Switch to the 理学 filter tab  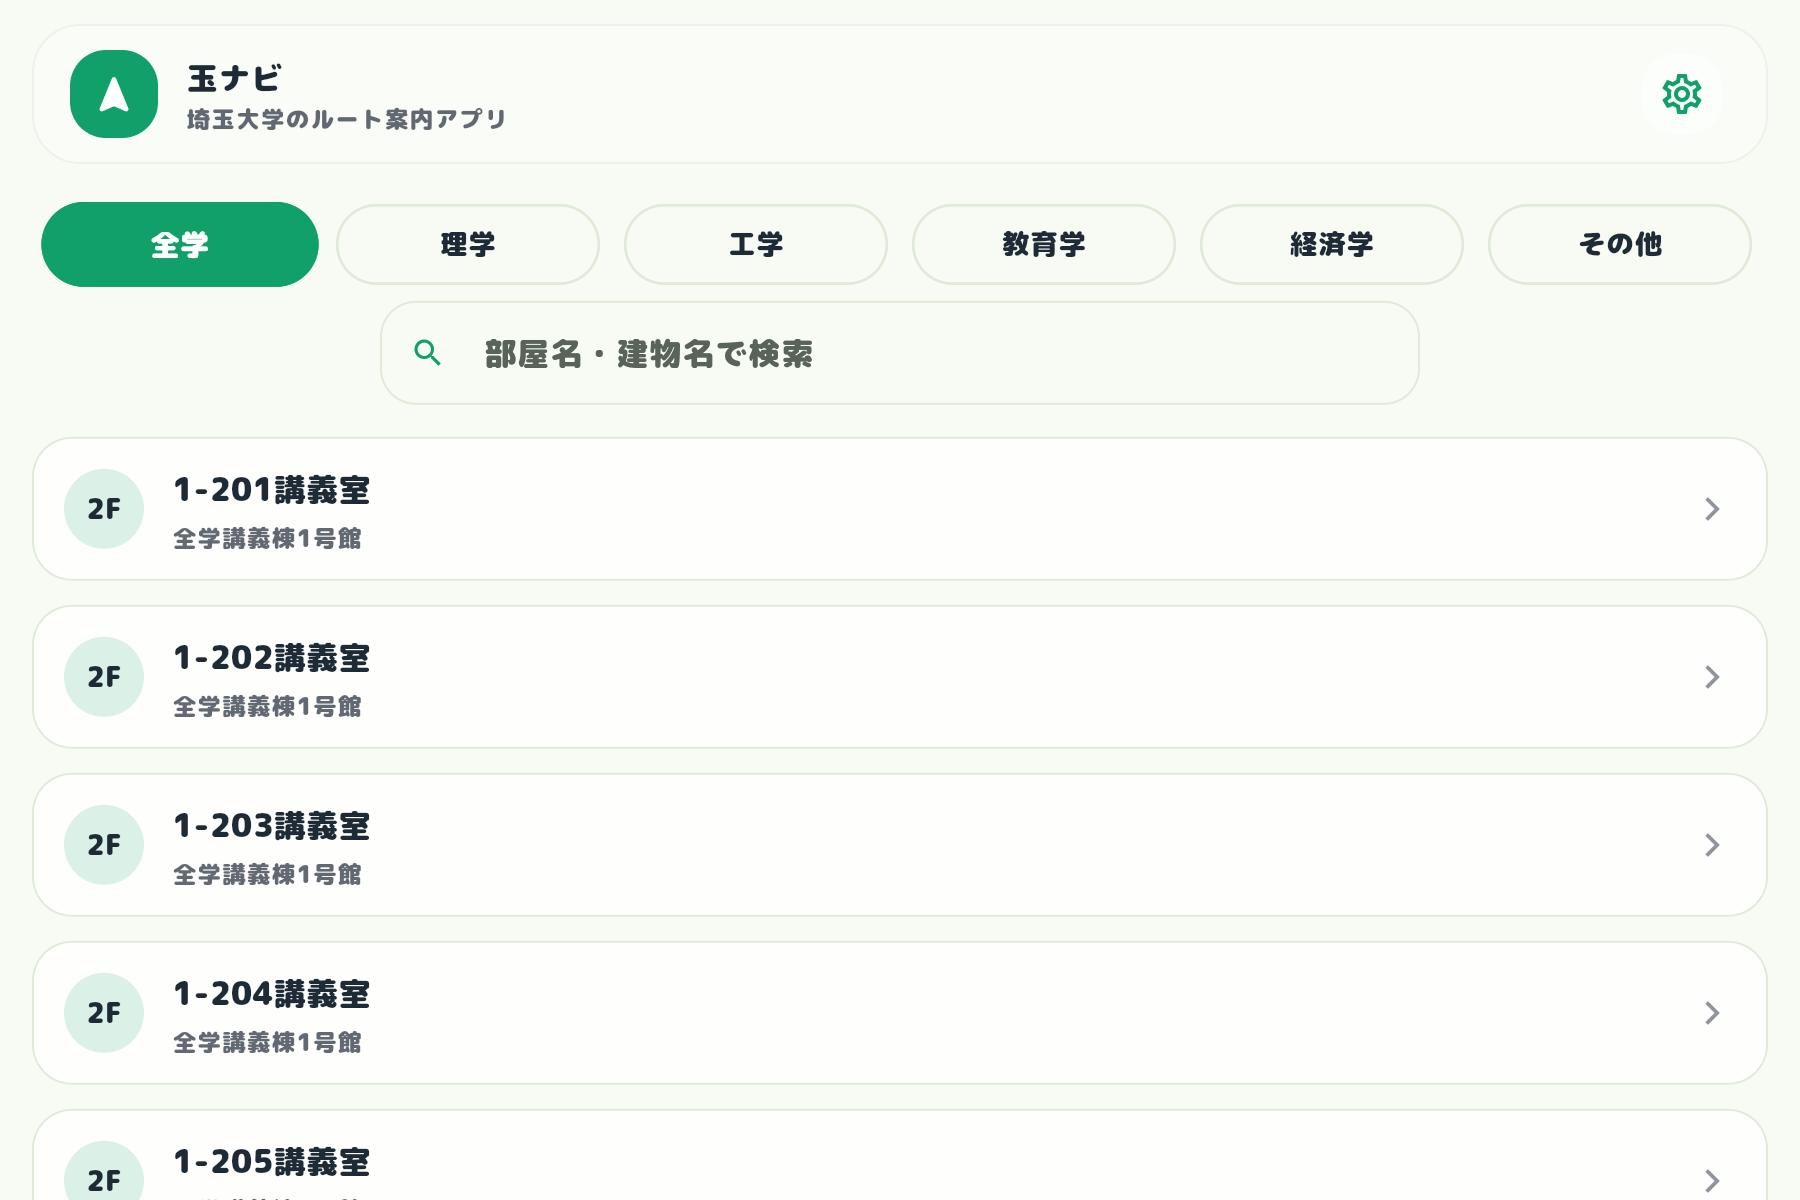click(467, 244)
